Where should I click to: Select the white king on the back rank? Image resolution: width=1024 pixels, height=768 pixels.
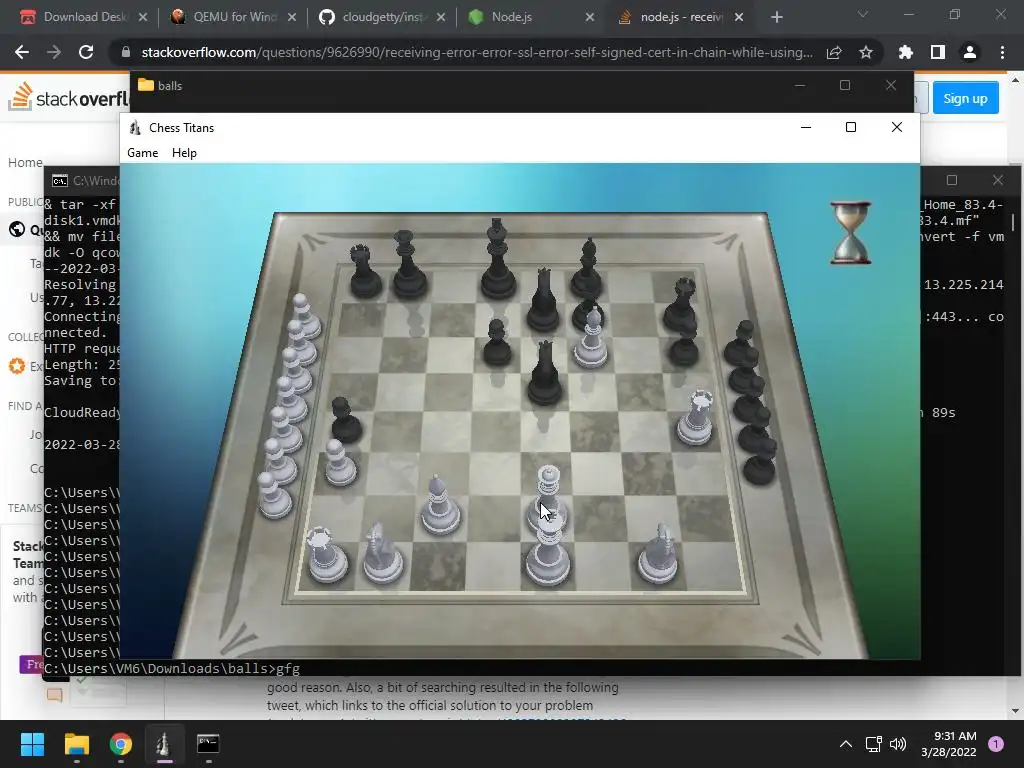tap(548, 554)
